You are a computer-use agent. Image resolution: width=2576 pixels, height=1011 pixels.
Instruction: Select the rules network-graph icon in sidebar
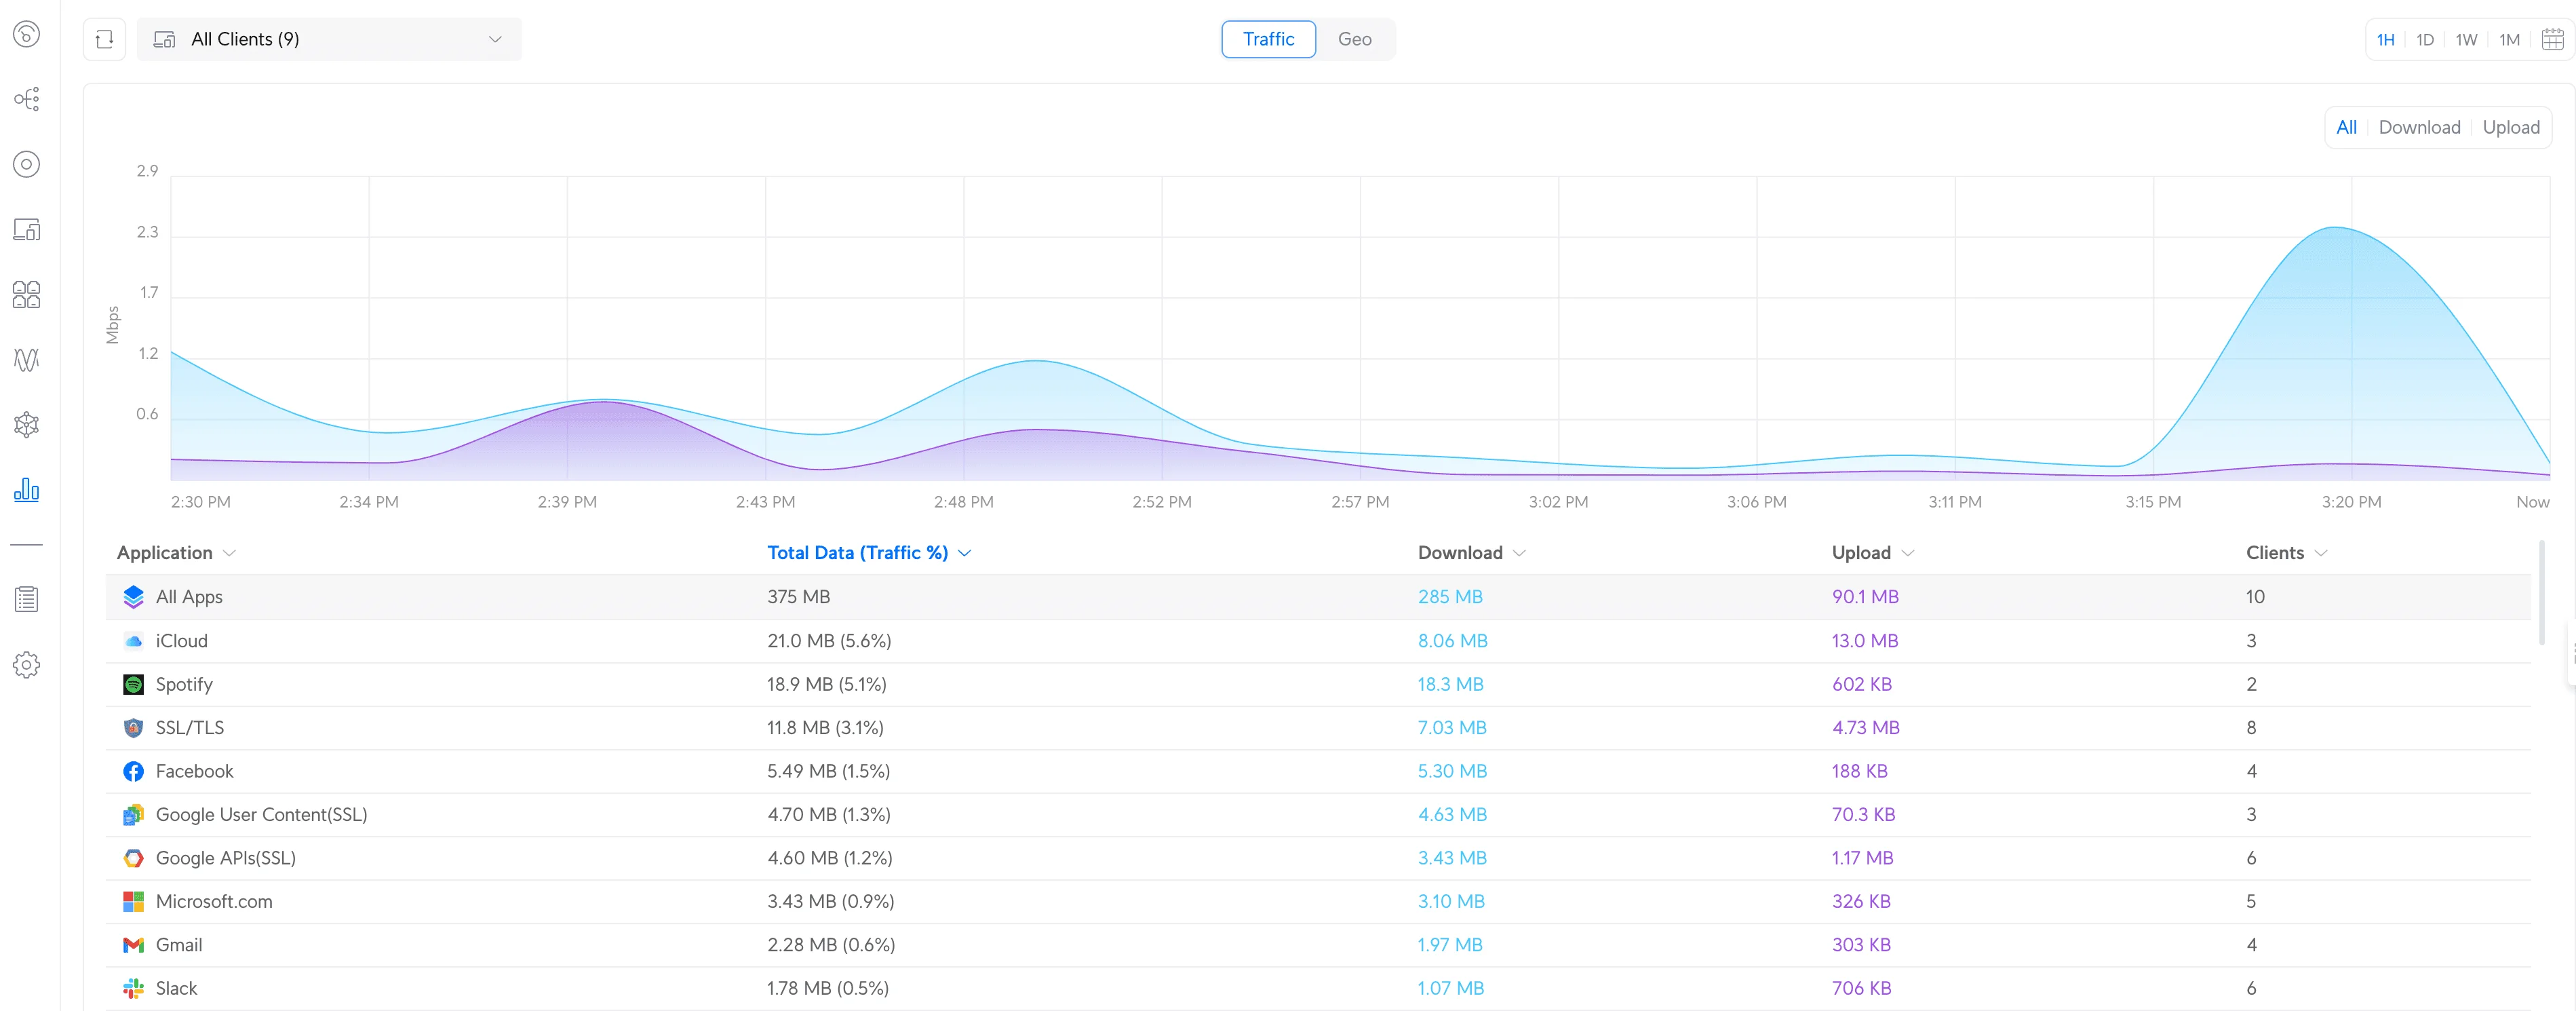pyautogui.click(x=27, y=424)
